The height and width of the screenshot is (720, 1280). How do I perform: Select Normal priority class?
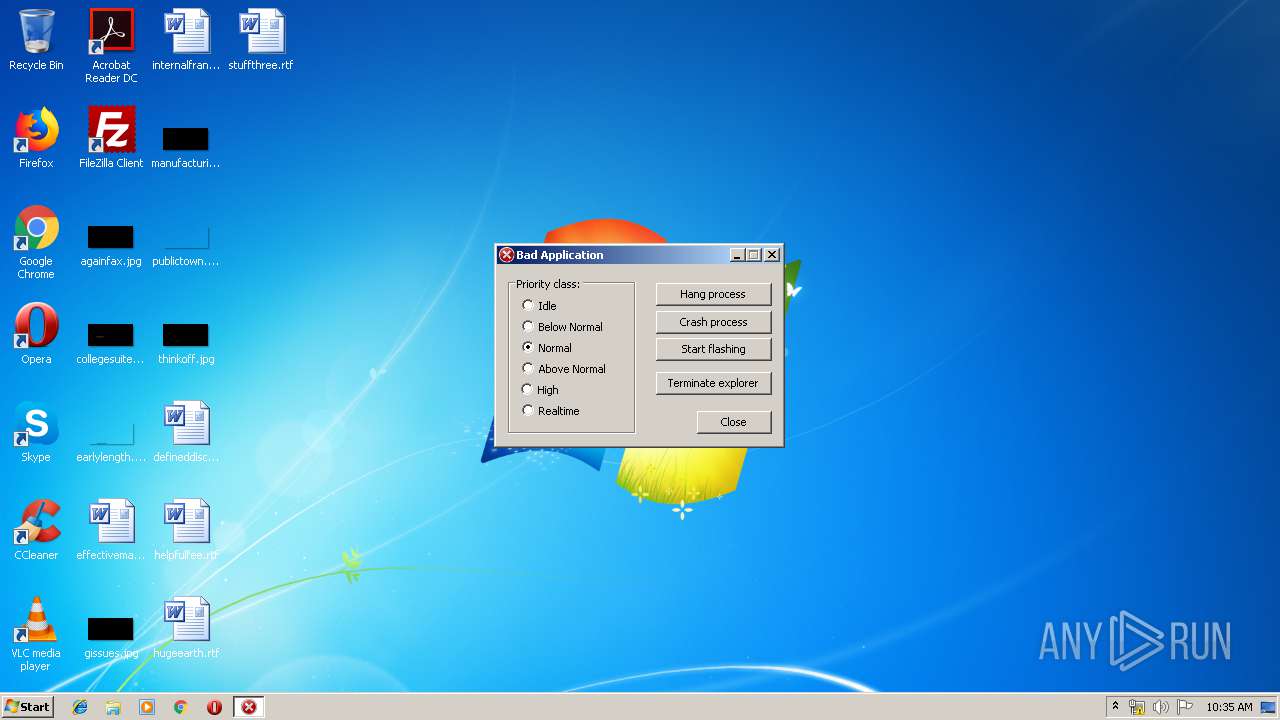tap(547, 347)
